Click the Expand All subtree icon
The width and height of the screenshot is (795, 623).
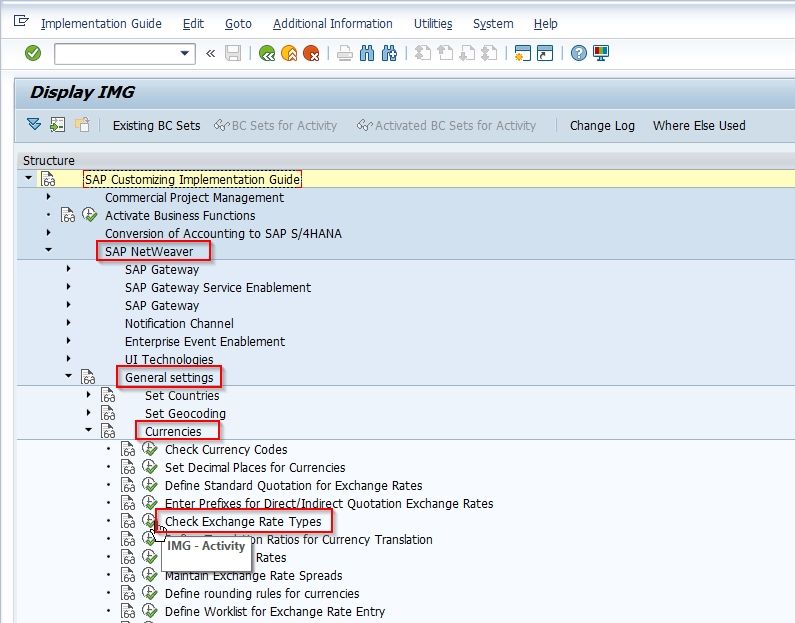(34, 125)
